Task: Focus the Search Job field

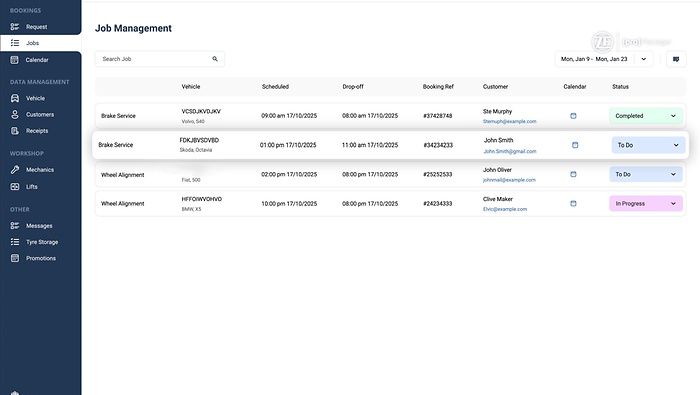Action: coord(159,59)
